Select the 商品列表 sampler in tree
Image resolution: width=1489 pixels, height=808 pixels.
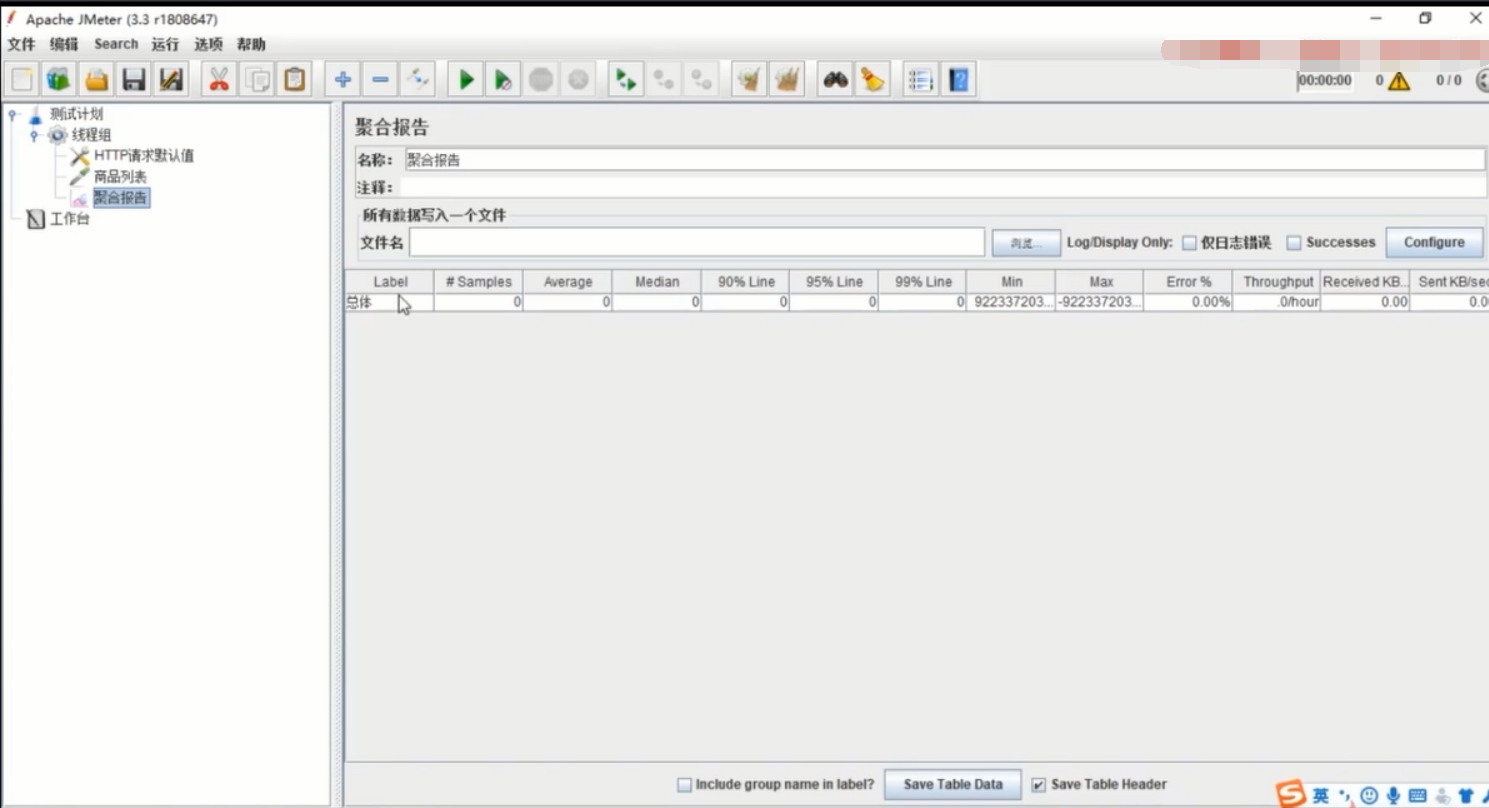[120, 177]
